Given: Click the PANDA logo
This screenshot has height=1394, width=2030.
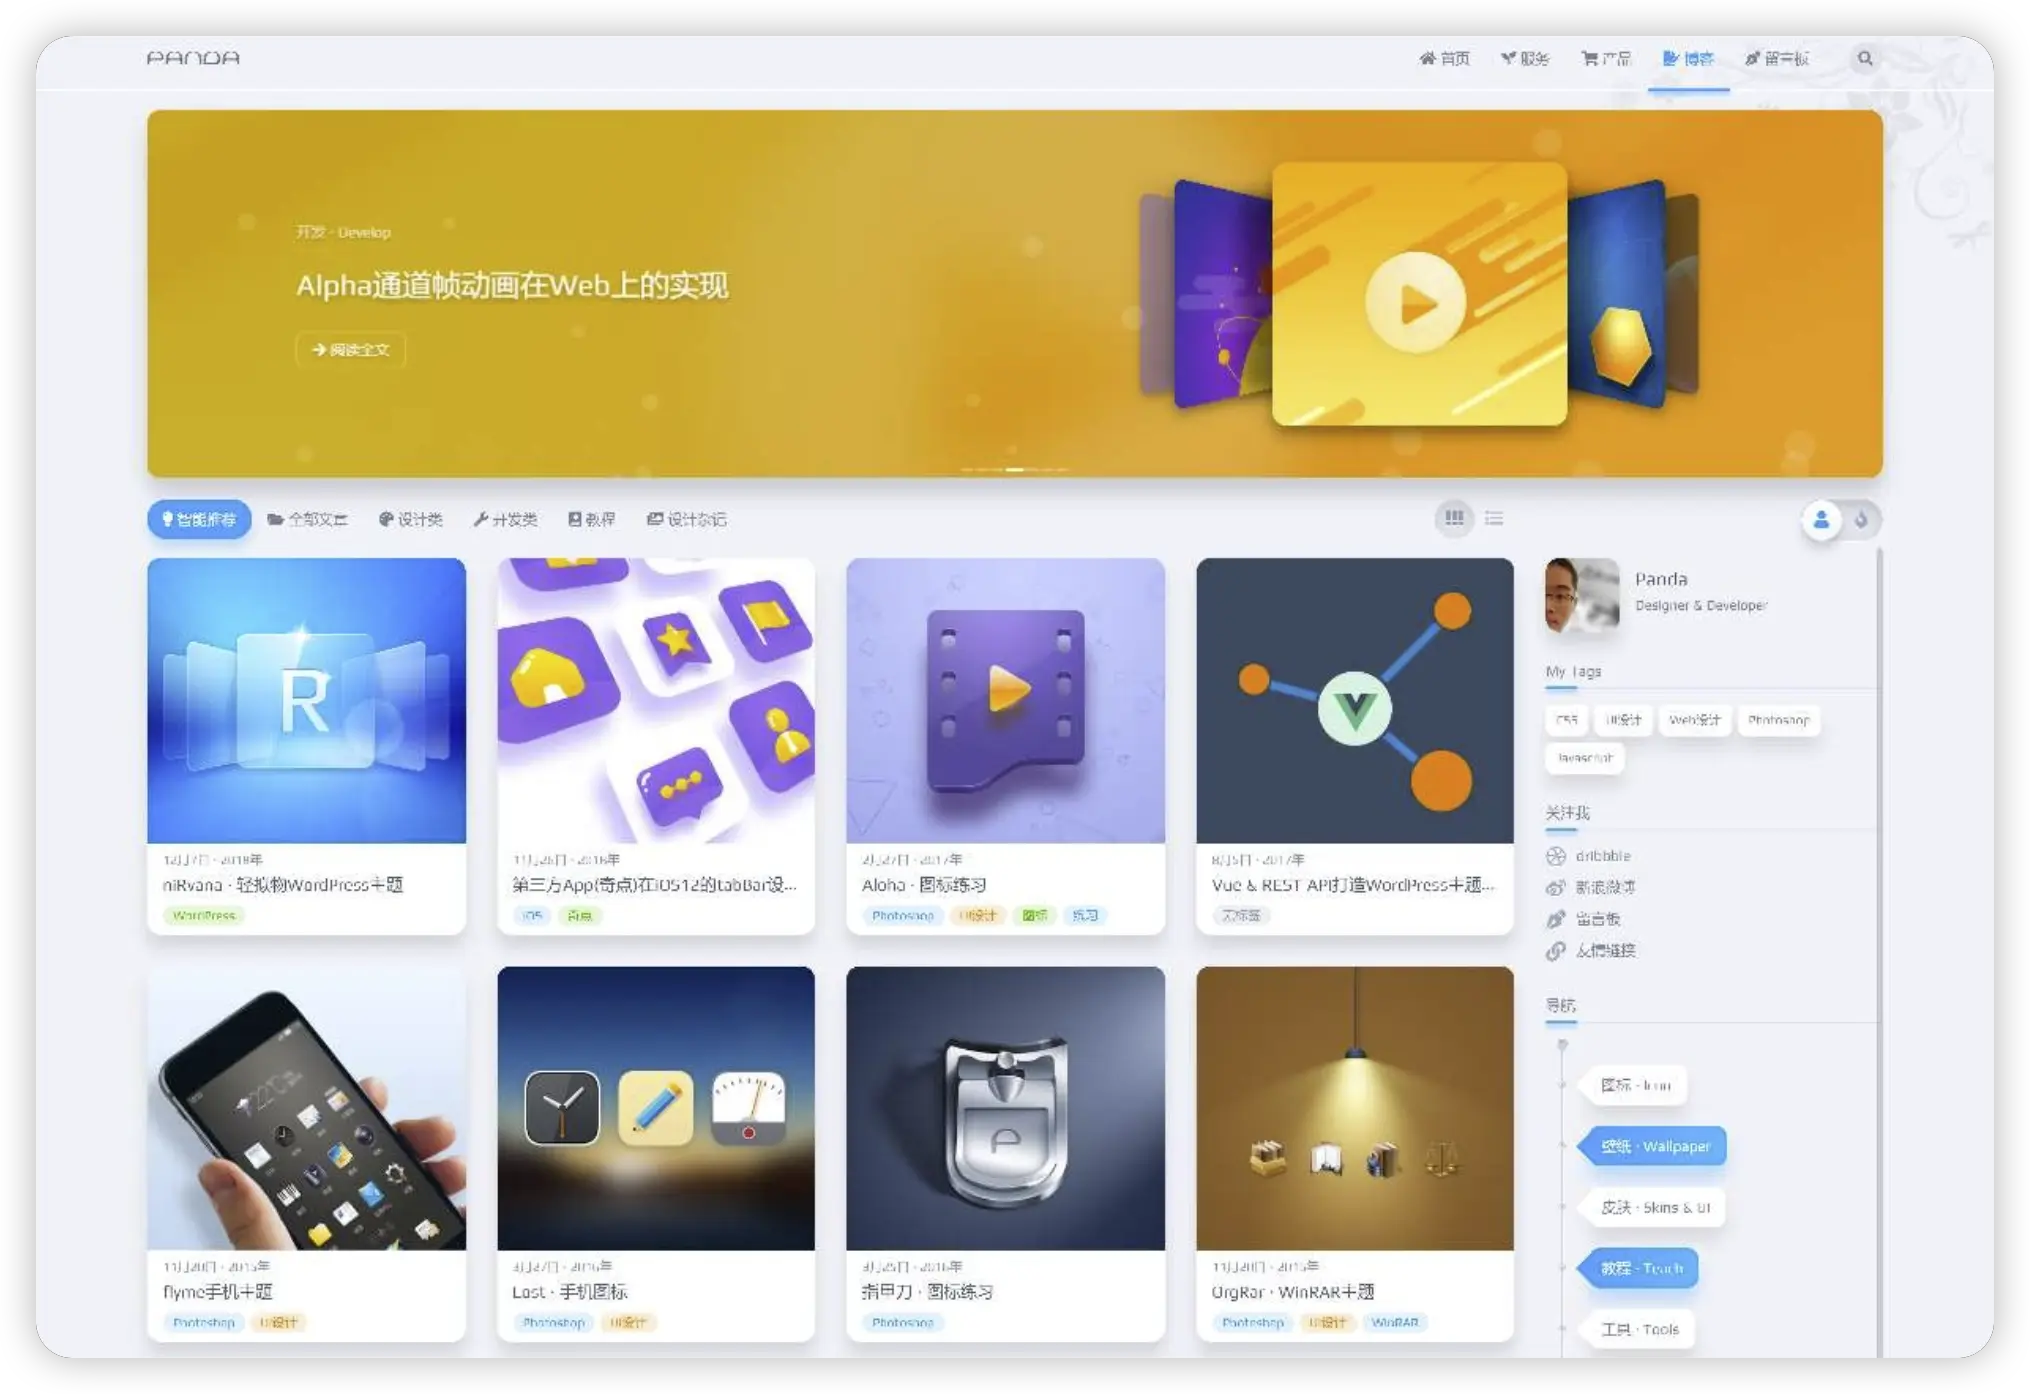Looking at the screenshot, I should tap(193, 58).
